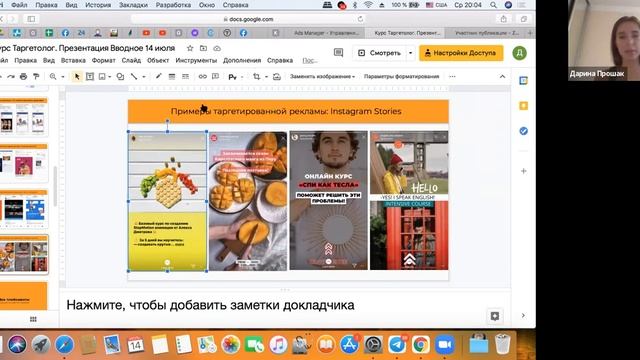The width and height of the screenshot is (640, 360).
Task: Open the Tasks side panel icon
Action: click(523, 131)
